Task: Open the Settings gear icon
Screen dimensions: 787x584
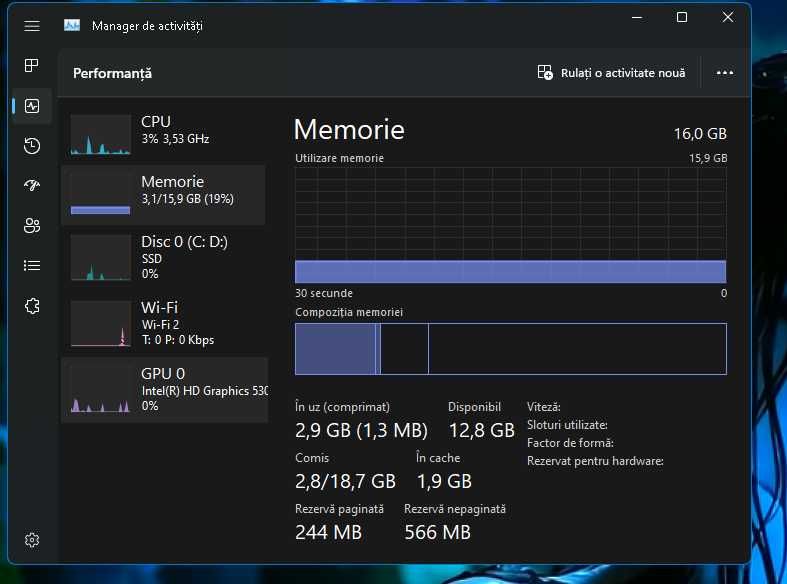Action: 32,540
